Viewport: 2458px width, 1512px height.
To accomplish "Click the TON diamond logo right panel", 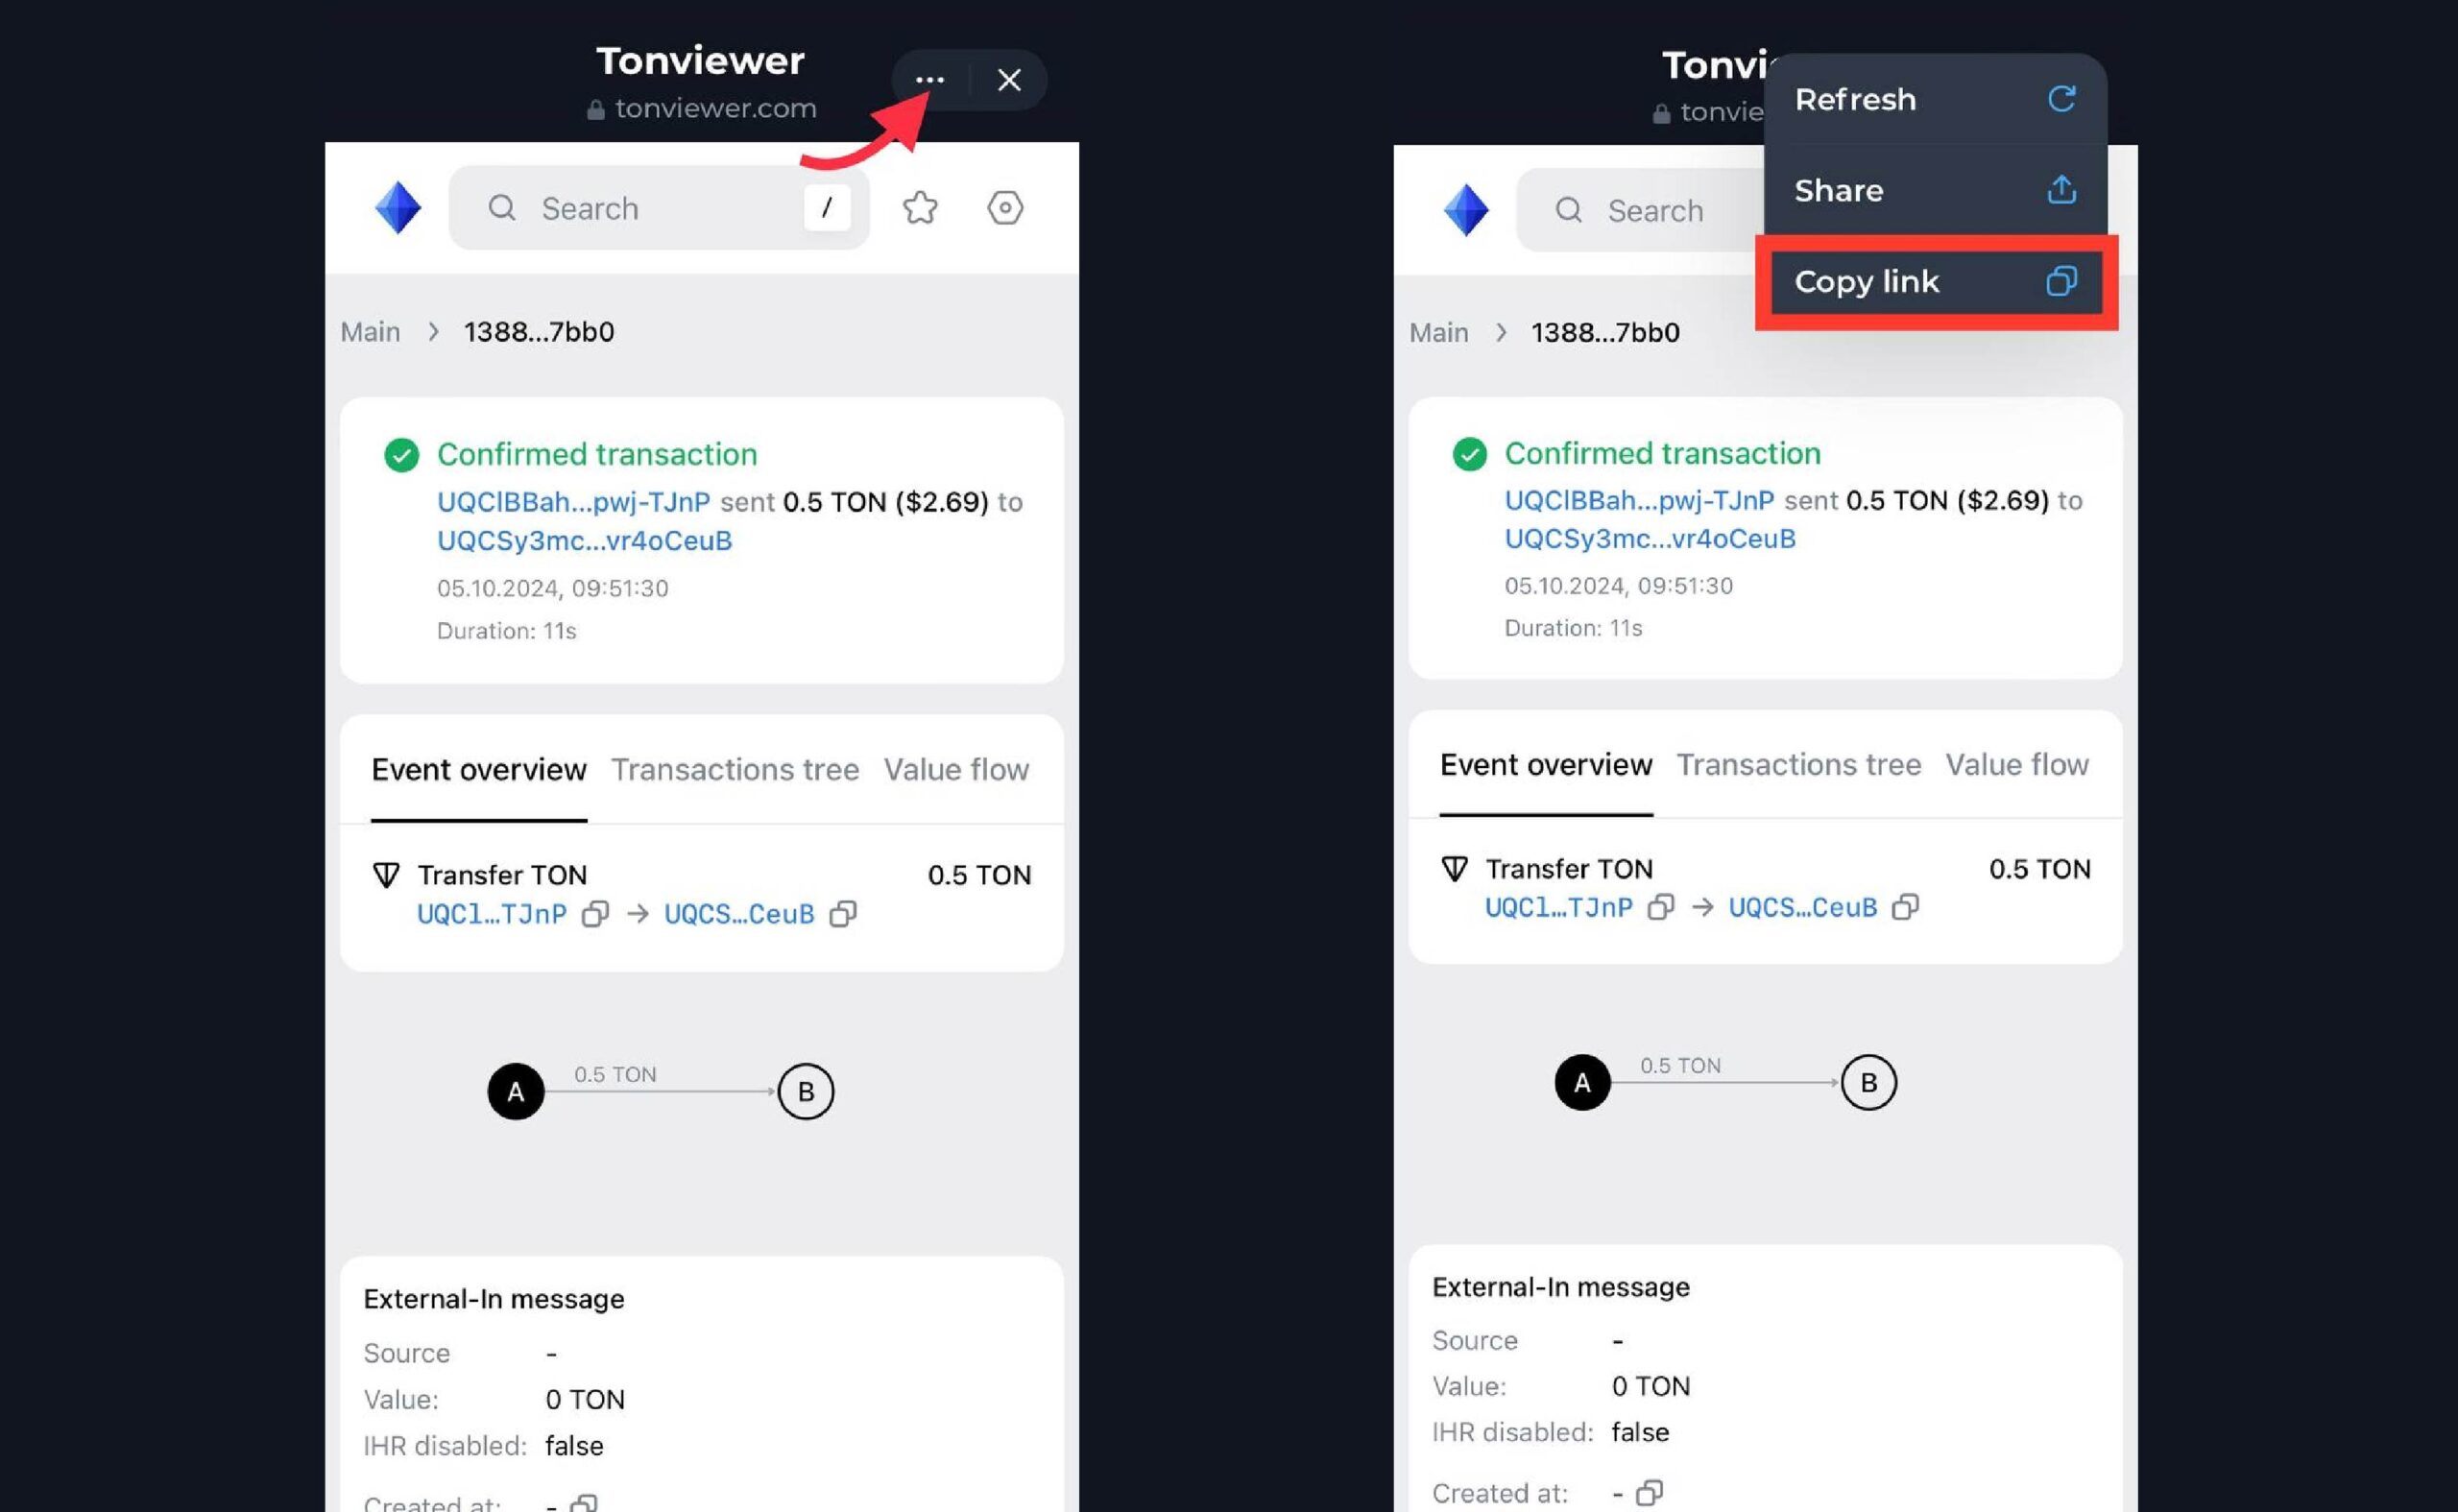I will click(x=1466, y=207).
